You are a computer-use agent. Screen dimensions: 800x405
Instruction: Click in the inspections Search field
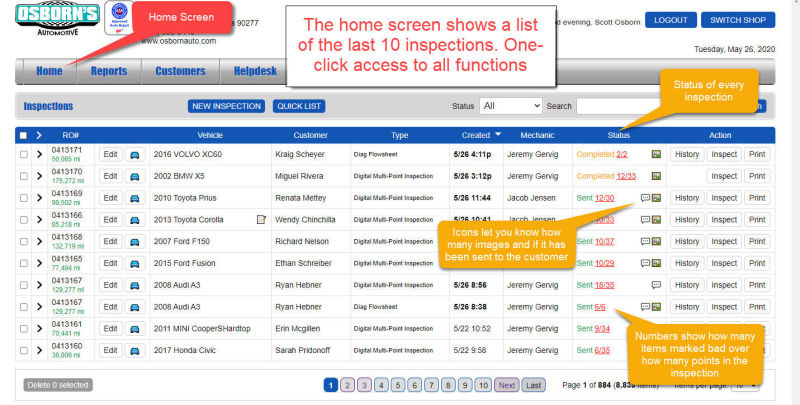click(620, 106)
